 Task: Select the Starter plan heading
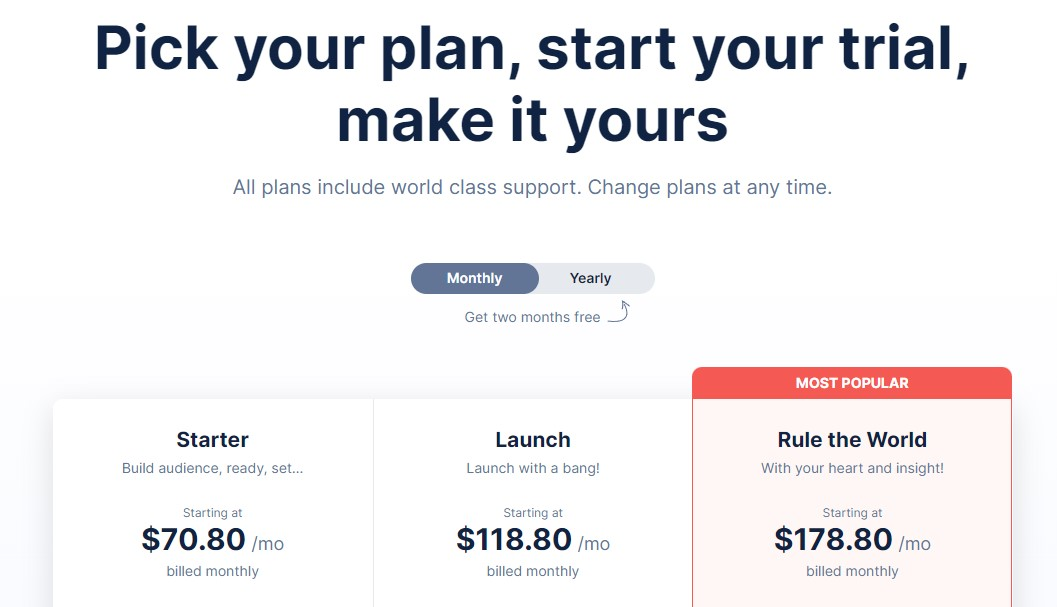[212, 440]
